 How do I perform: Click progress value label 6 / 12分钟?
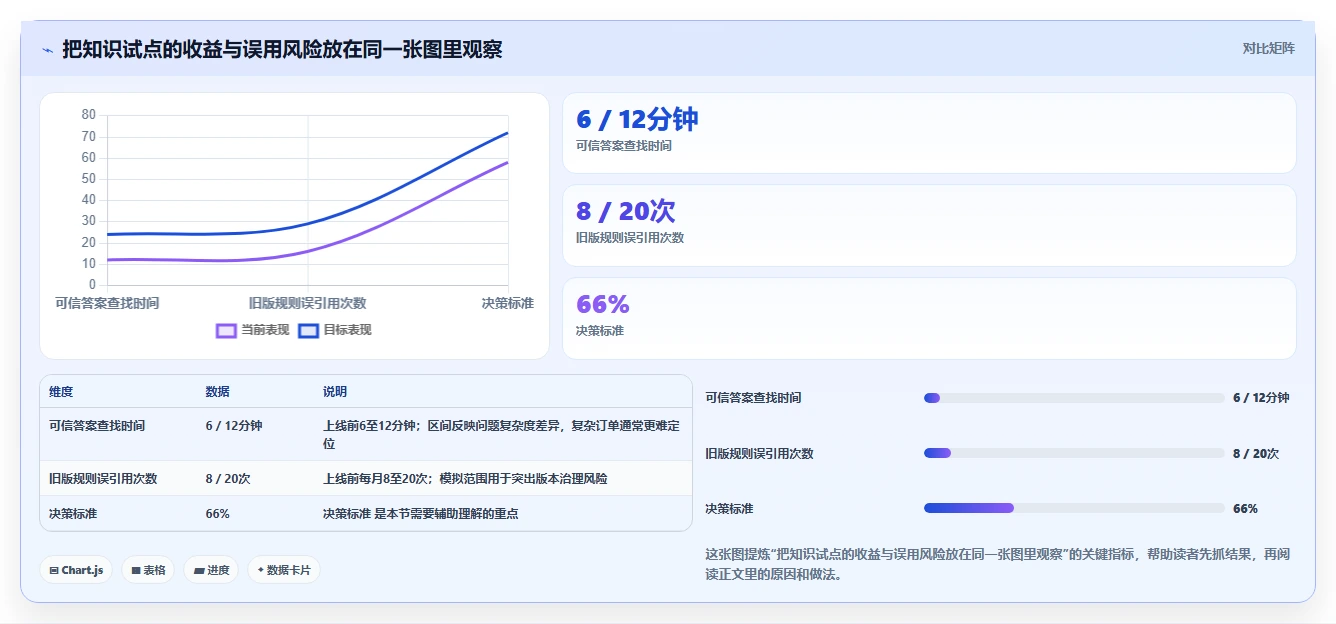coord(1261,398)
